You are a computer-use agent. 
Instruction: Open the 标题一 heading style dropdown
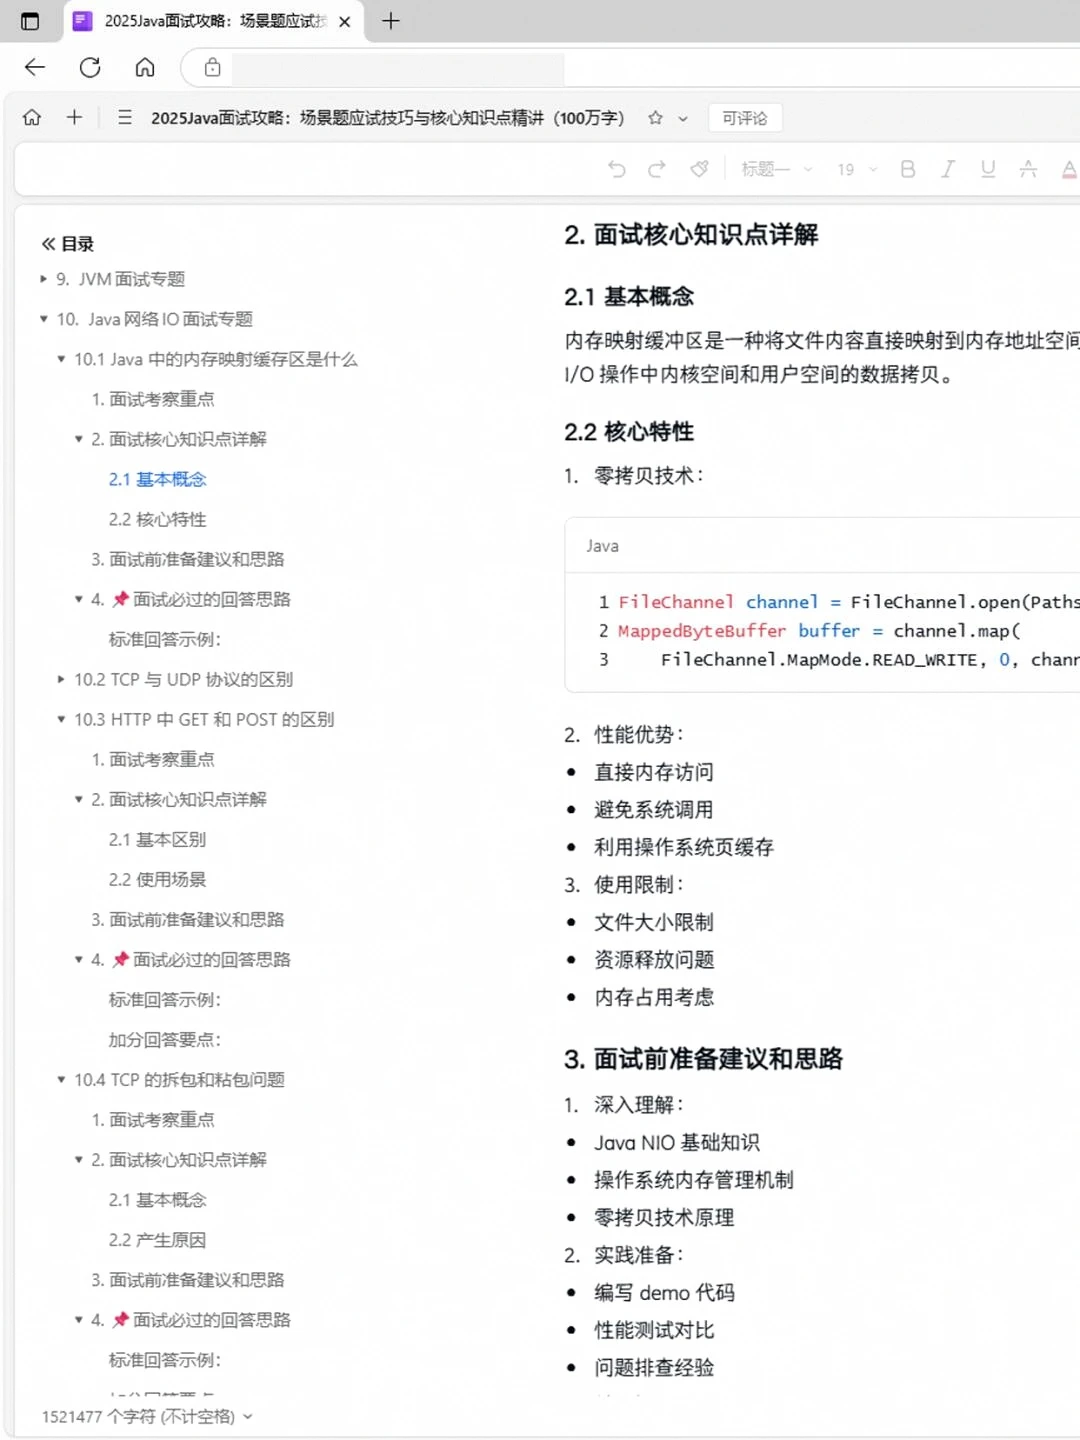[x=775, y=170]
